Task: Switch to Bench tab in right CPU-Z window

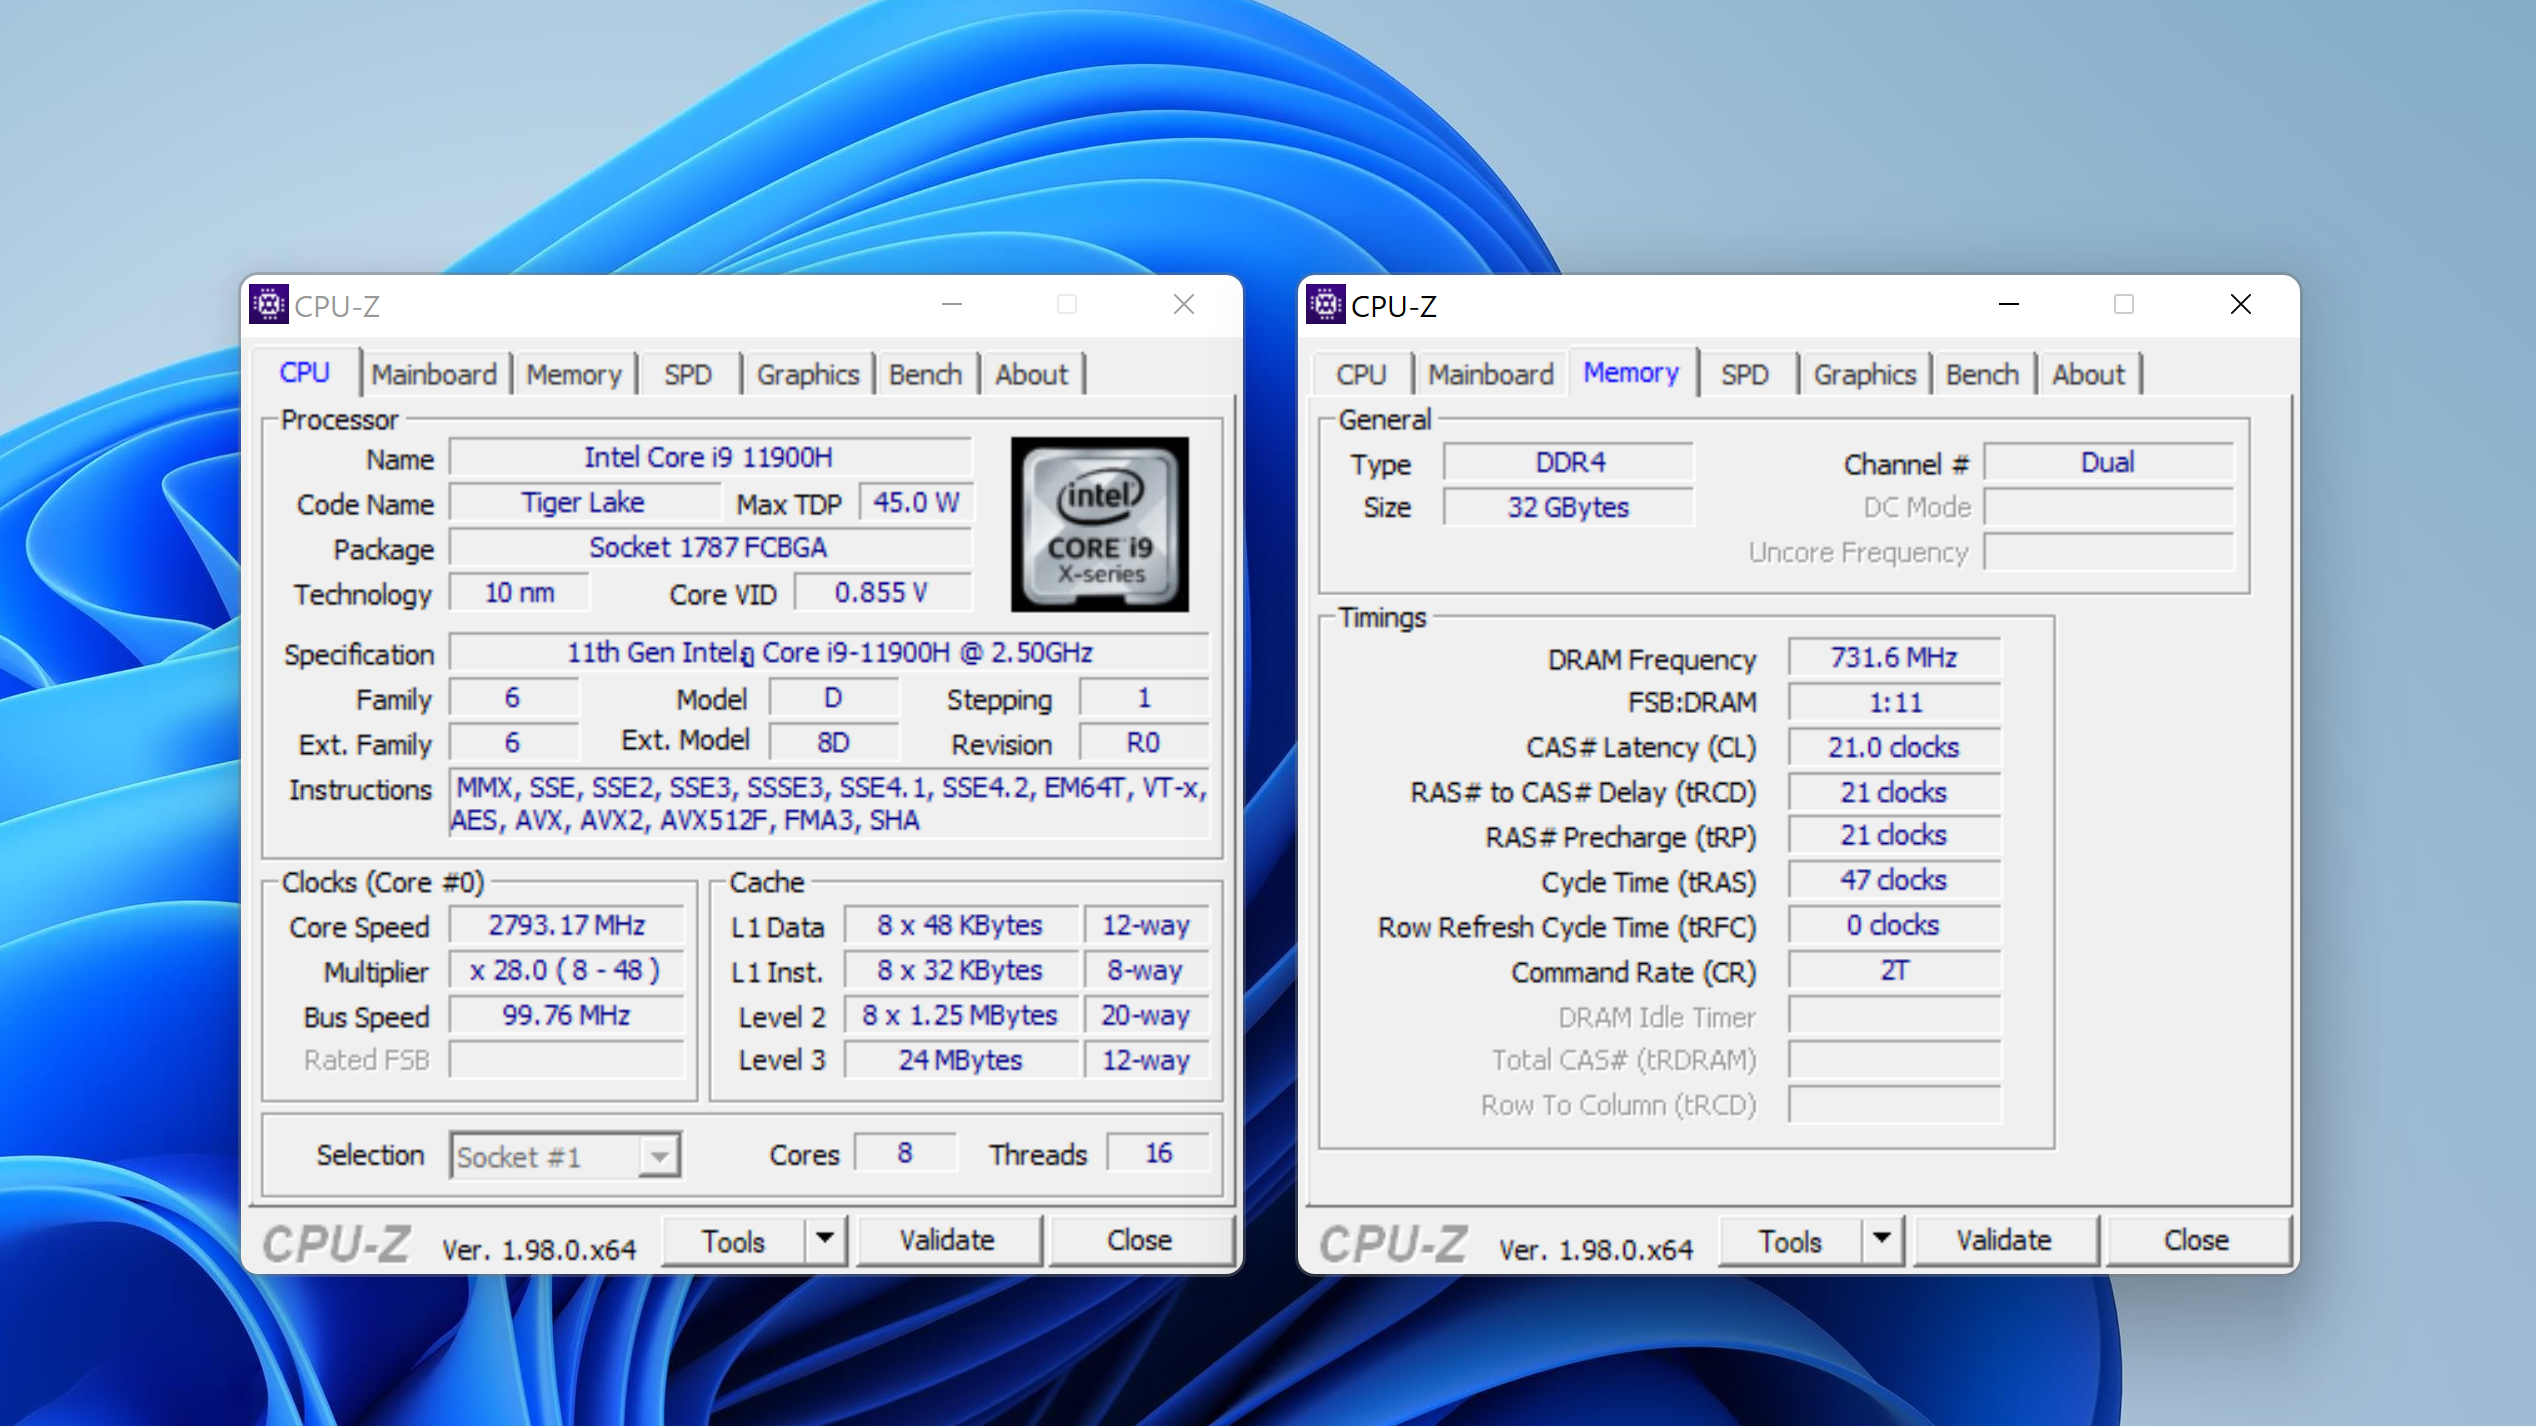Action: point(1983,374)
